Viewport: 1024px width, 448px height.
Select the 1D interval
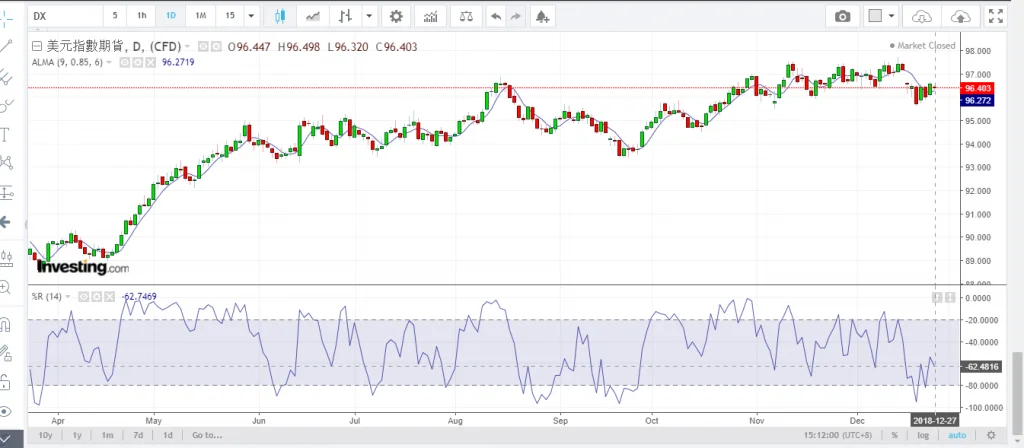click(170, 16)
